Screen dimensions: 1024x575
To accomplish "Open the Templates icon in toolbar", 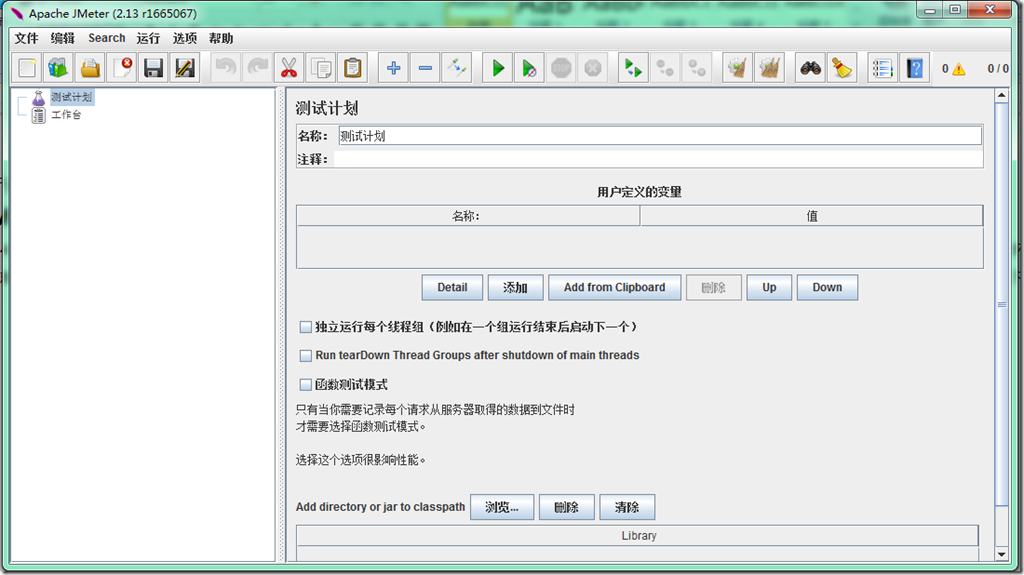I will click(58, 68).
